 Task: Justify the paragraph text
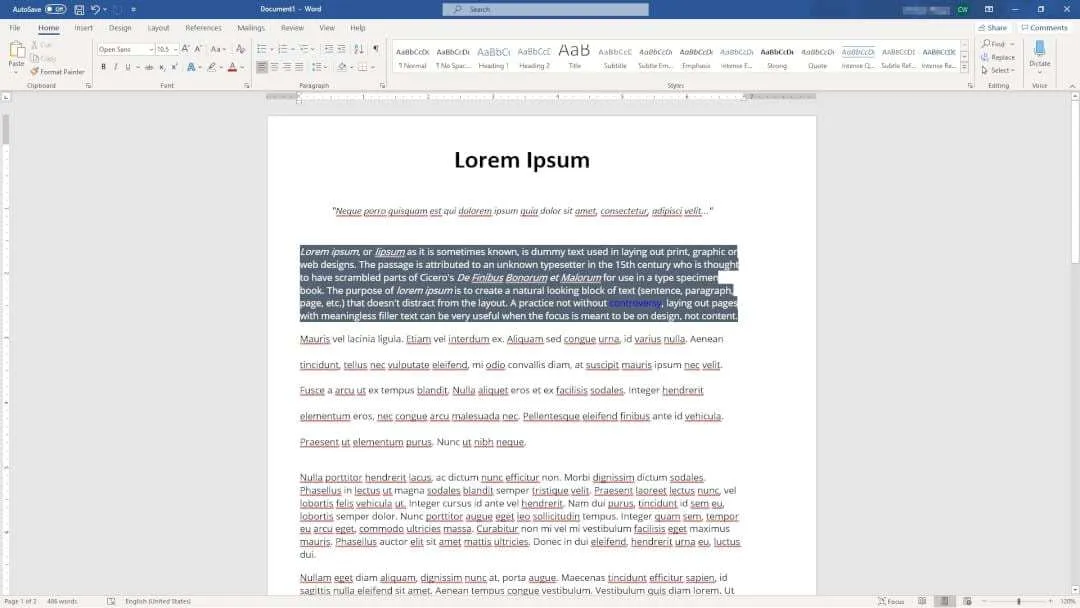point(299,67)
